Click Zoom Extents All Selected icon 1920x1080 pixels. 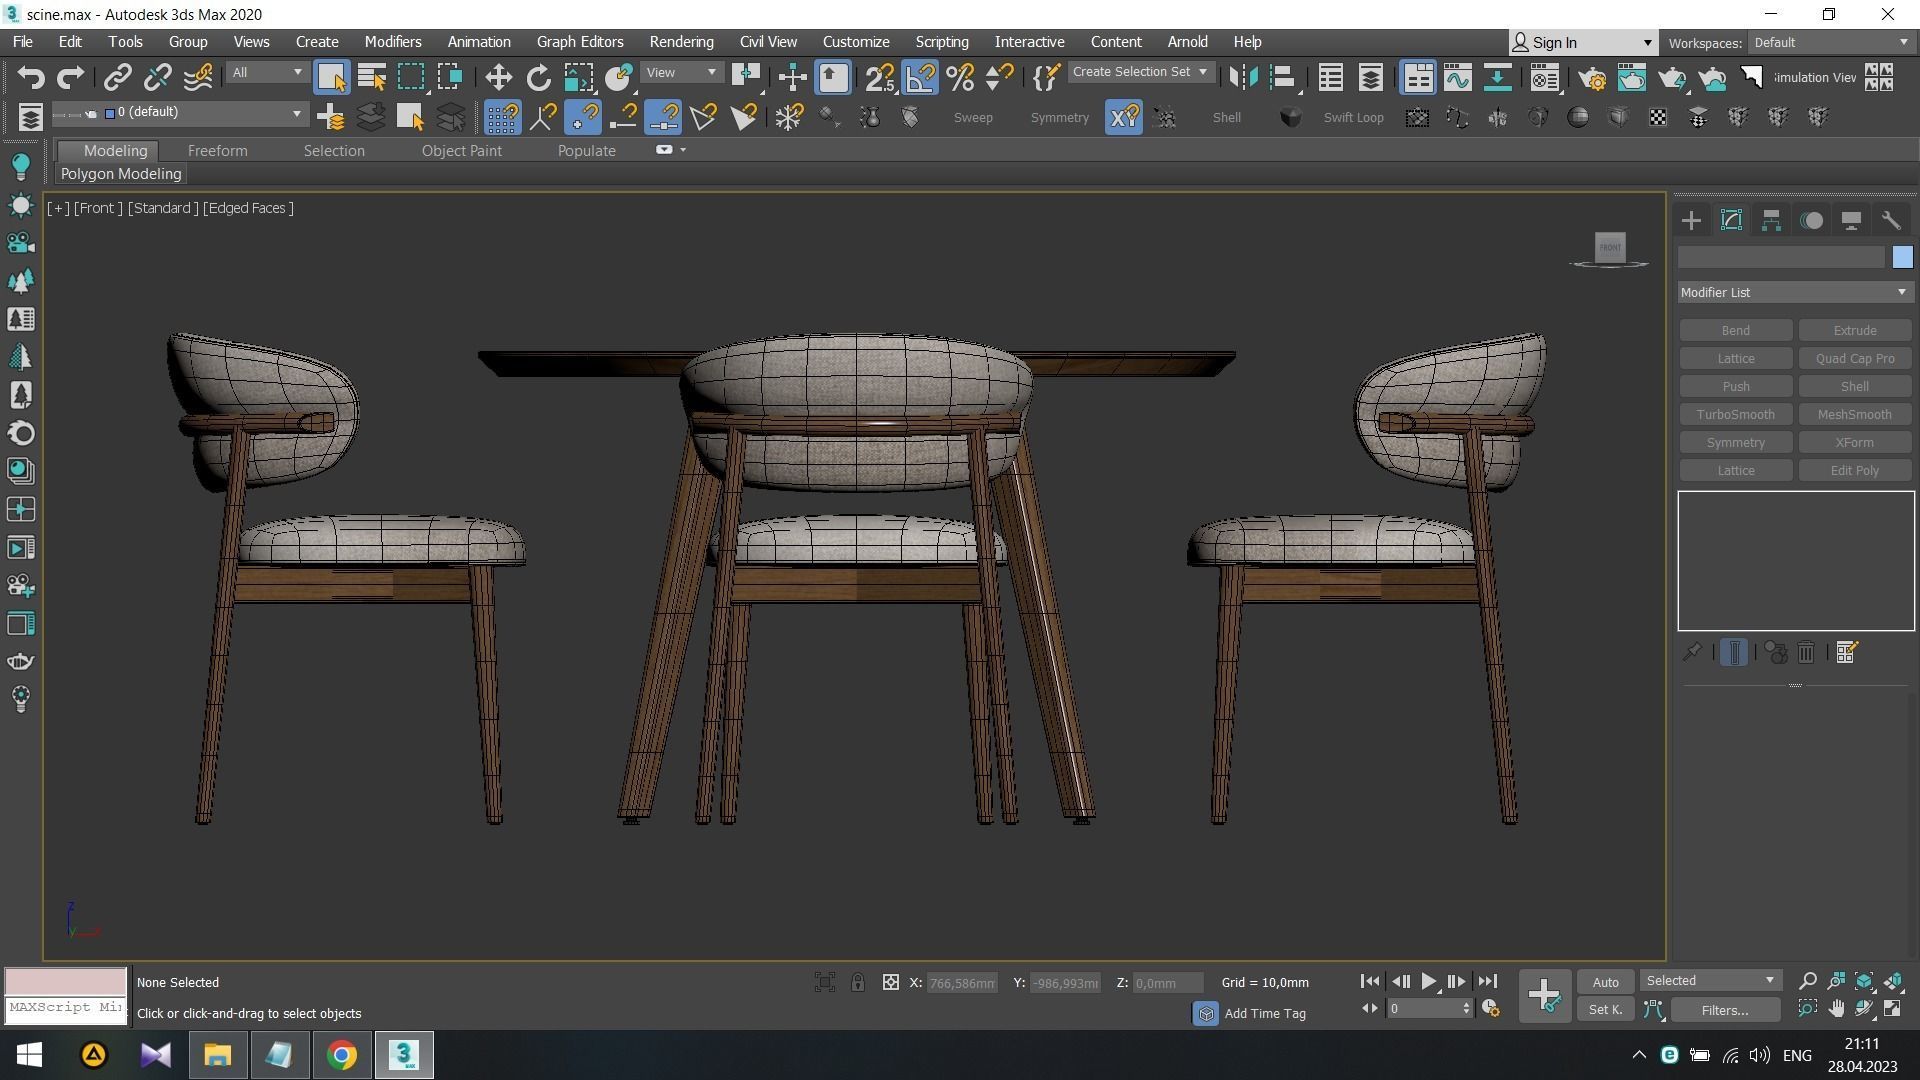1893,982
